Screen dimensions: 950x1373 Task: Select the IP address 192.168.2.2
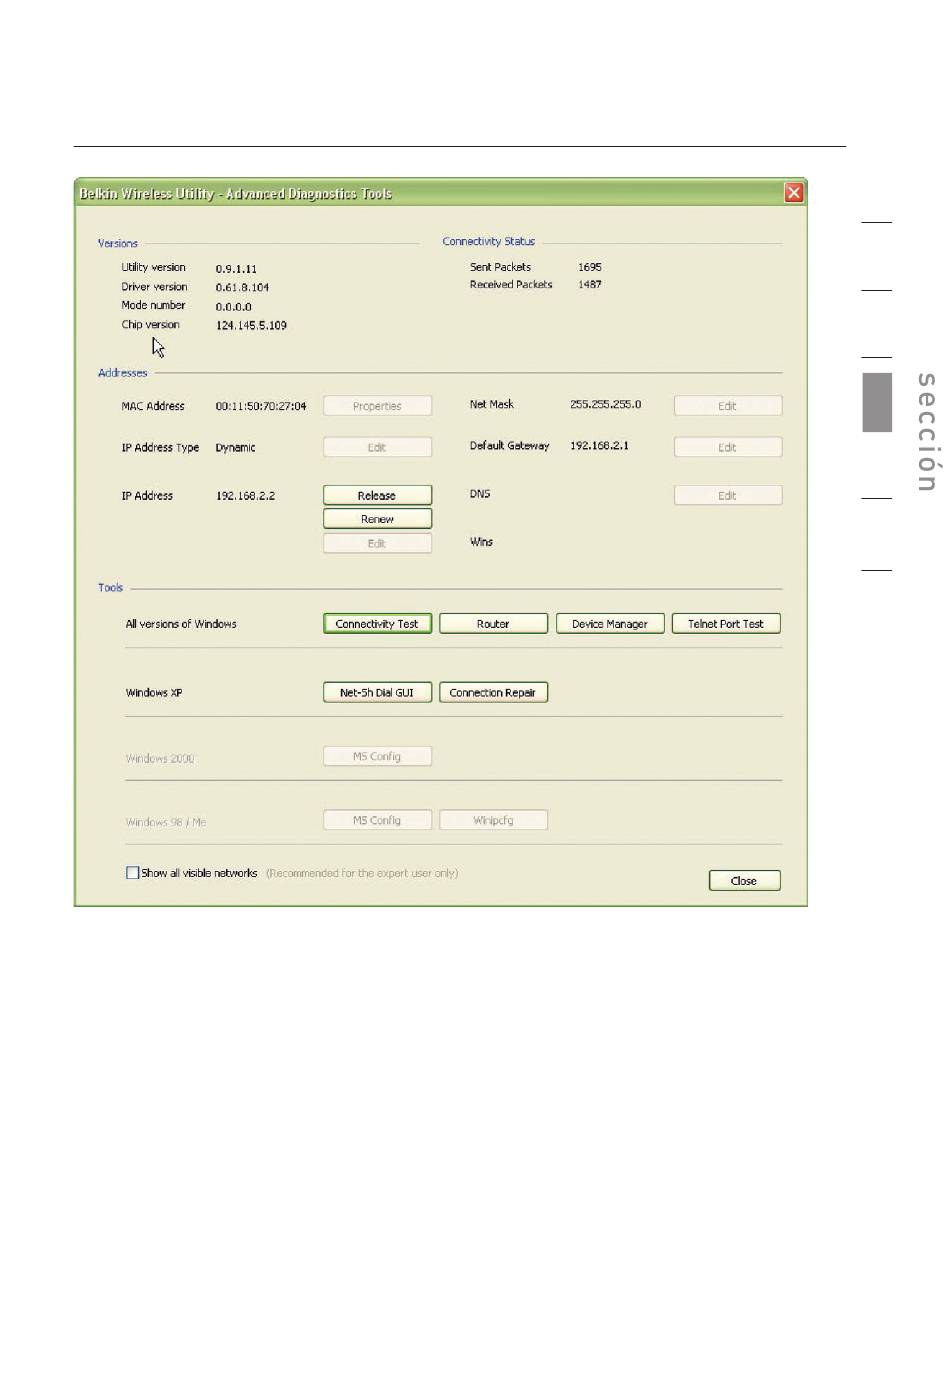coord(245,496)
